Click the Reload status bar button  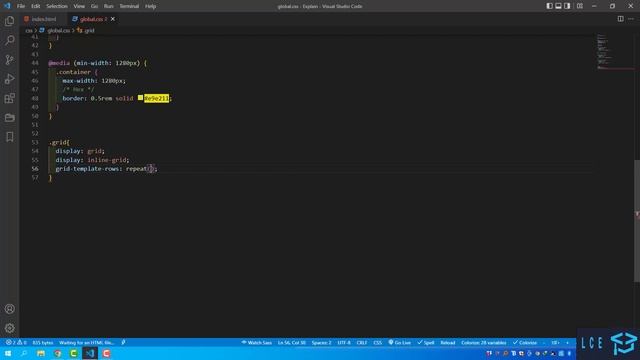448,342
